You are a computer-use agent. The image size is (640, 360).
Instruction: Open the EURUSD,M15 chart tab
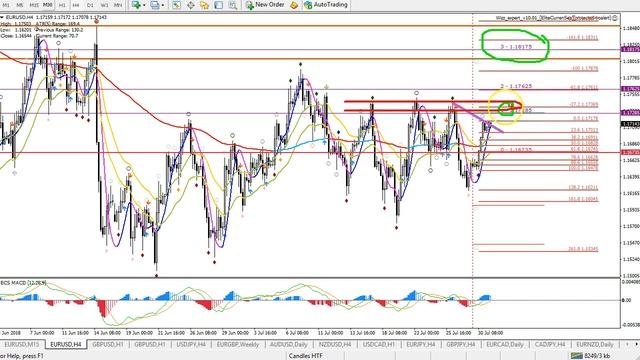22,344
